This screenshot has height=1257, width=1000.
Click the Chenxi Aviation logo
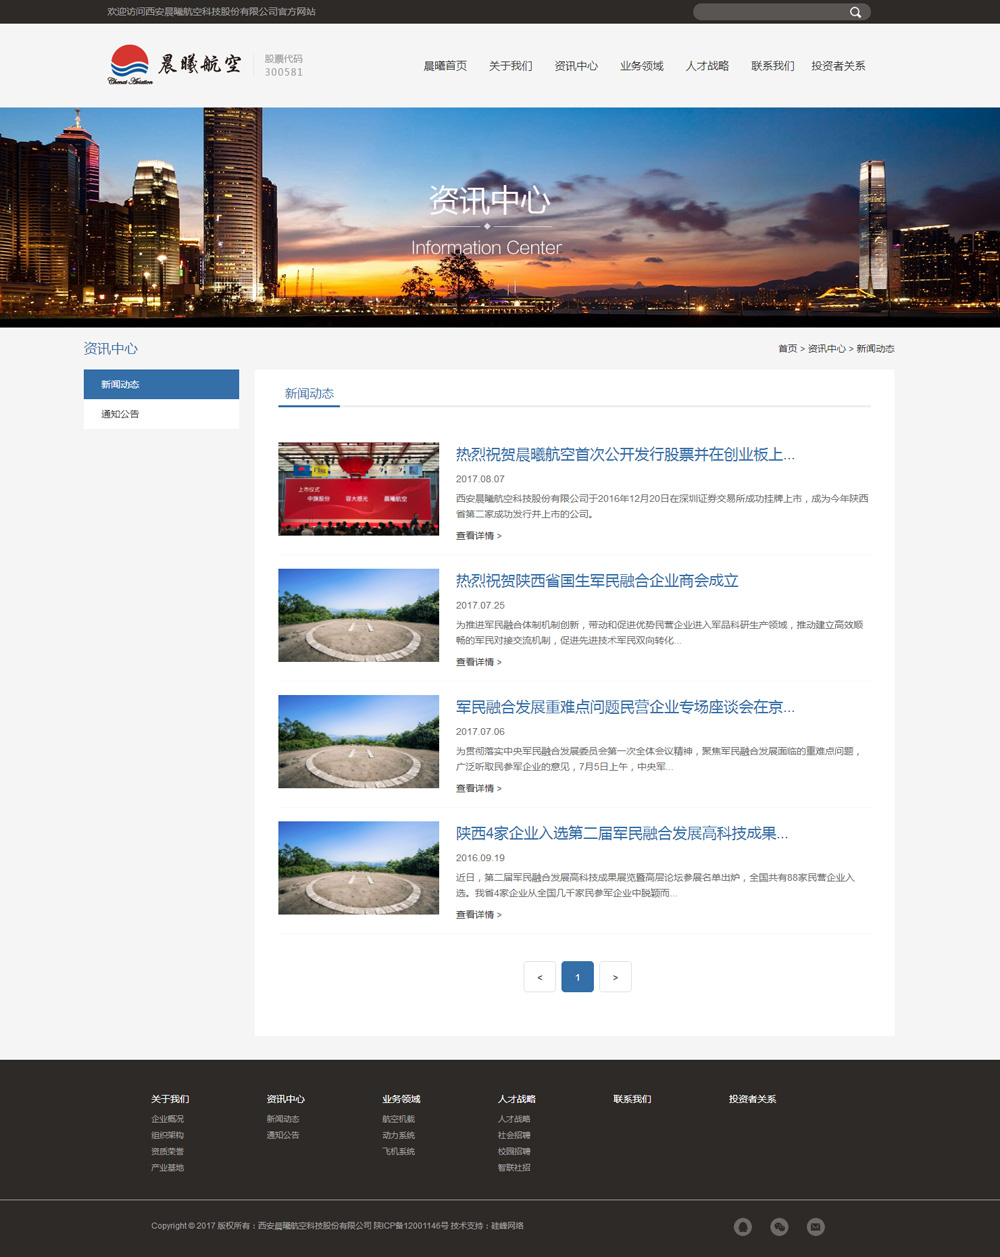175,65
